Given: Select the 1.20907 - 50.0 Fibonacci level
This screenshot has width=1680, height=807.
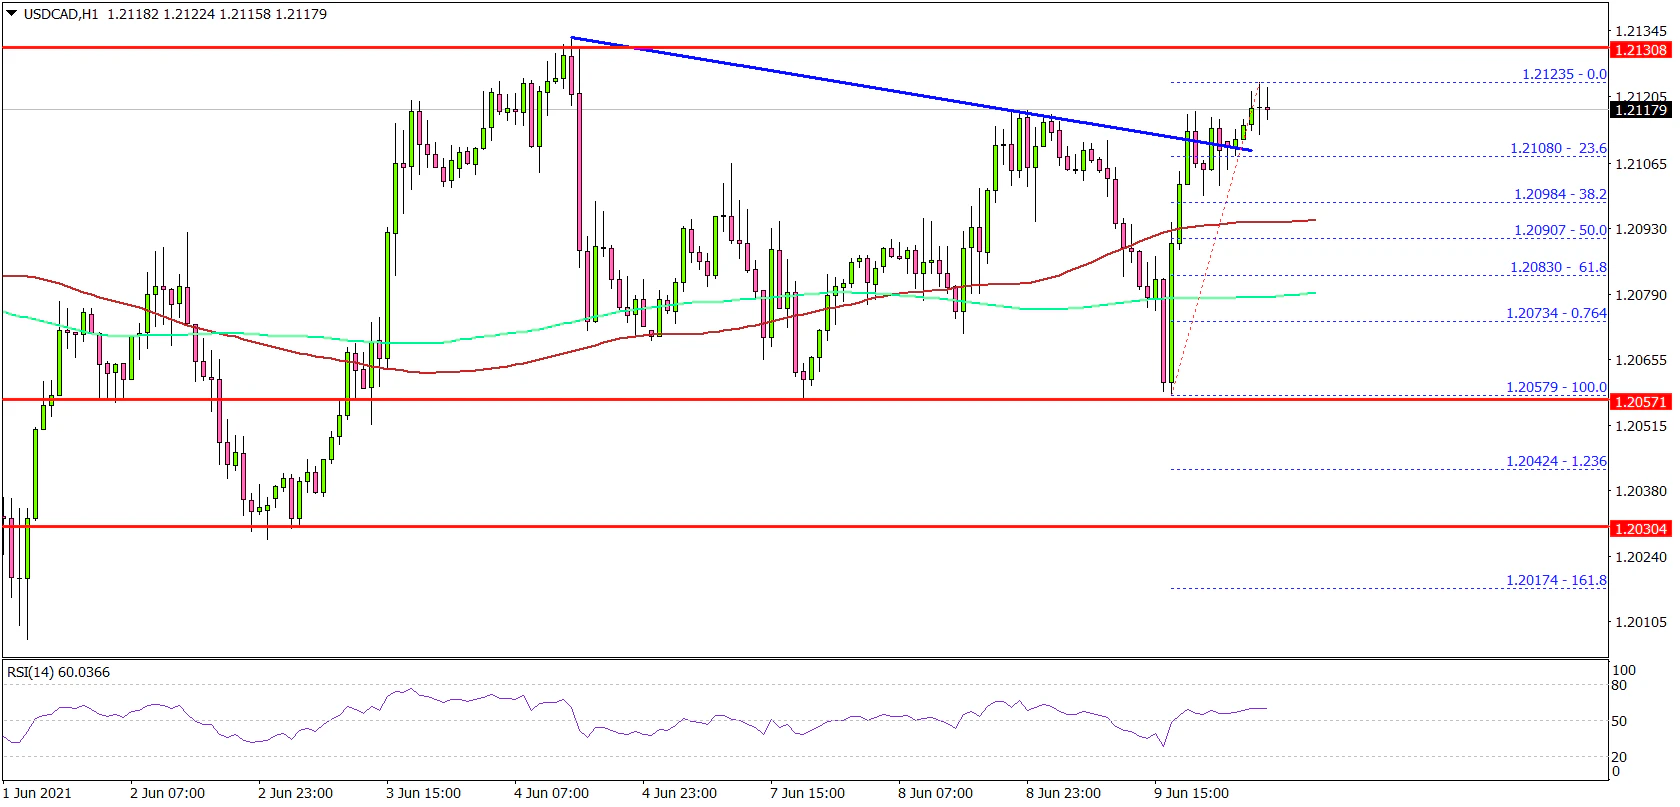Looking at the screenshot, I should (x=1559, y=230).
